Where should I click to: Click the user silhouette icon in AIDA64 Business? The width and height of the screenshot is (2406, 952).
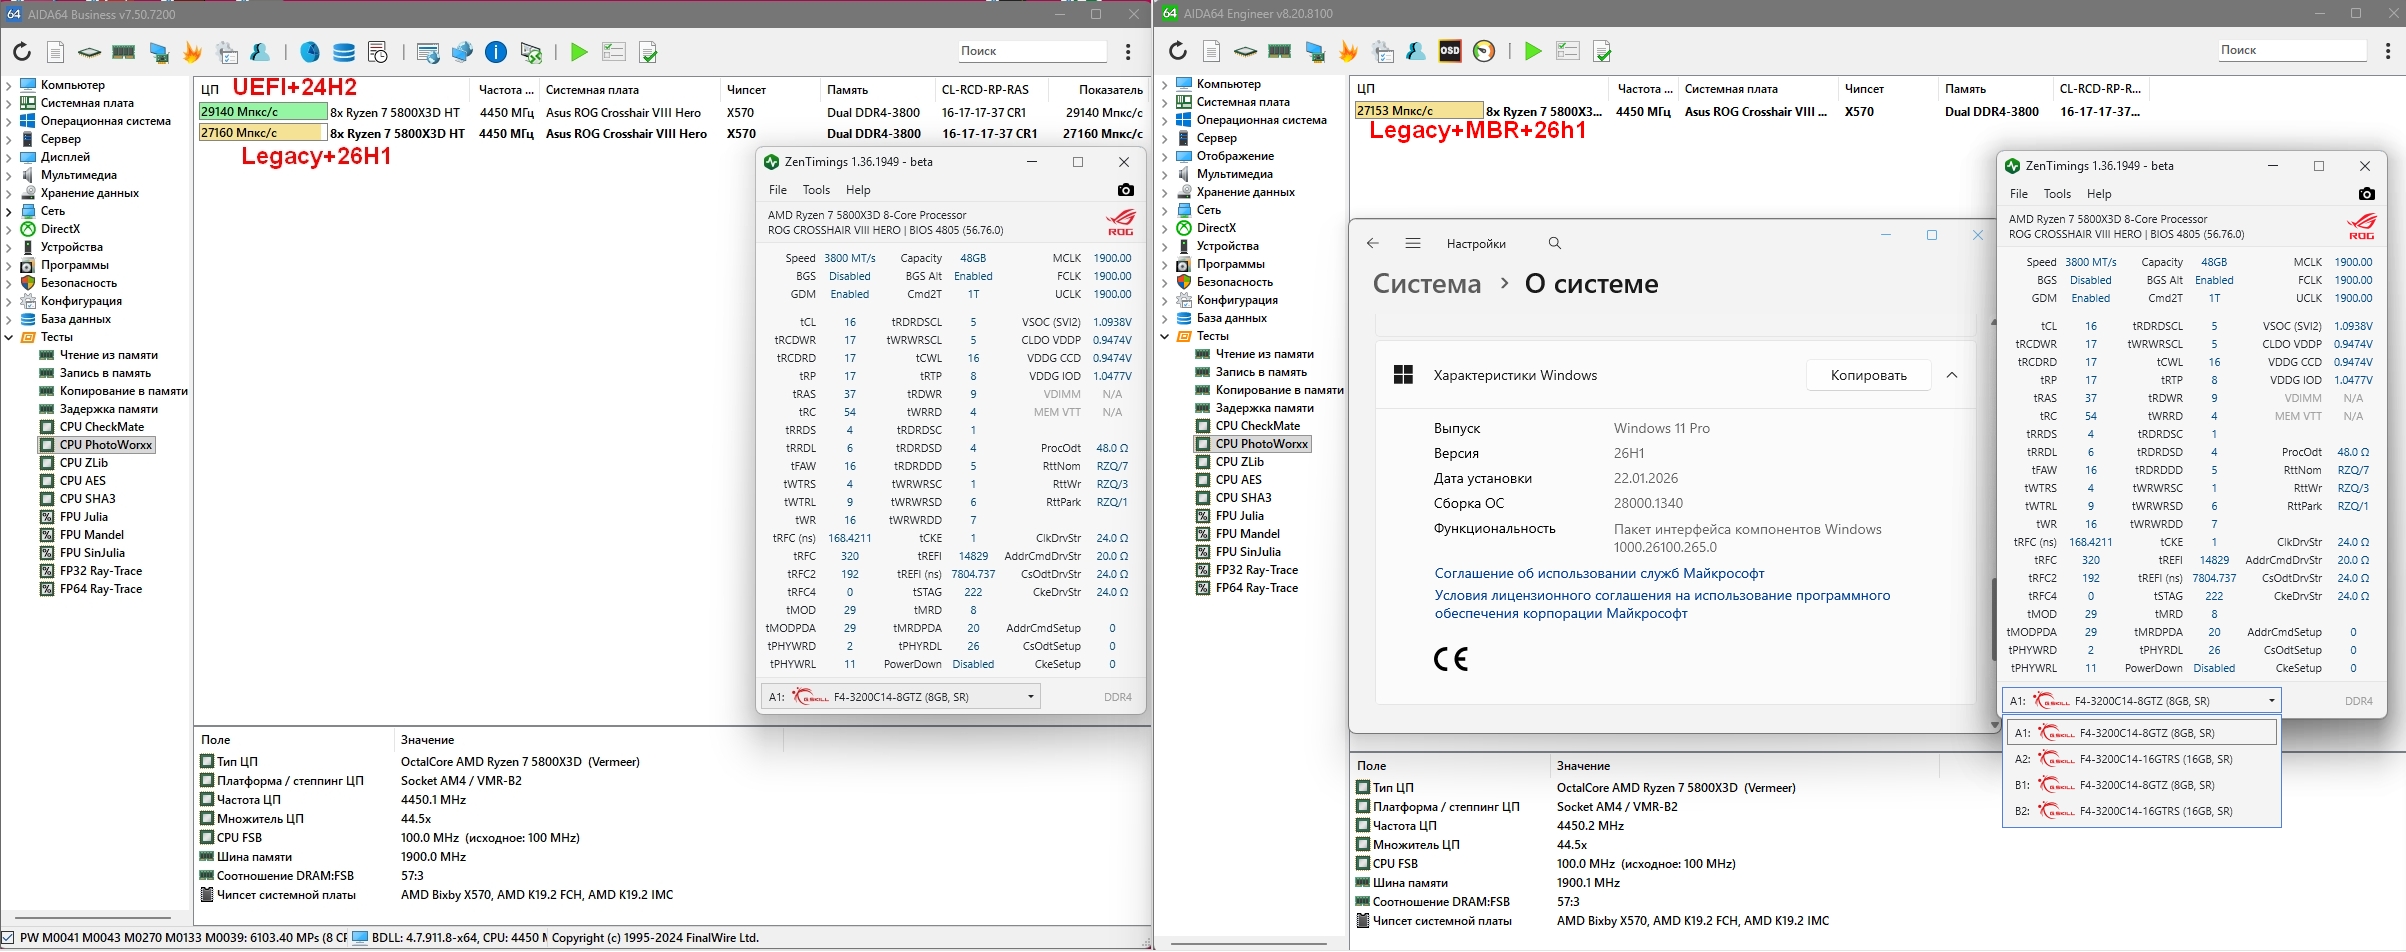[260, 52]
